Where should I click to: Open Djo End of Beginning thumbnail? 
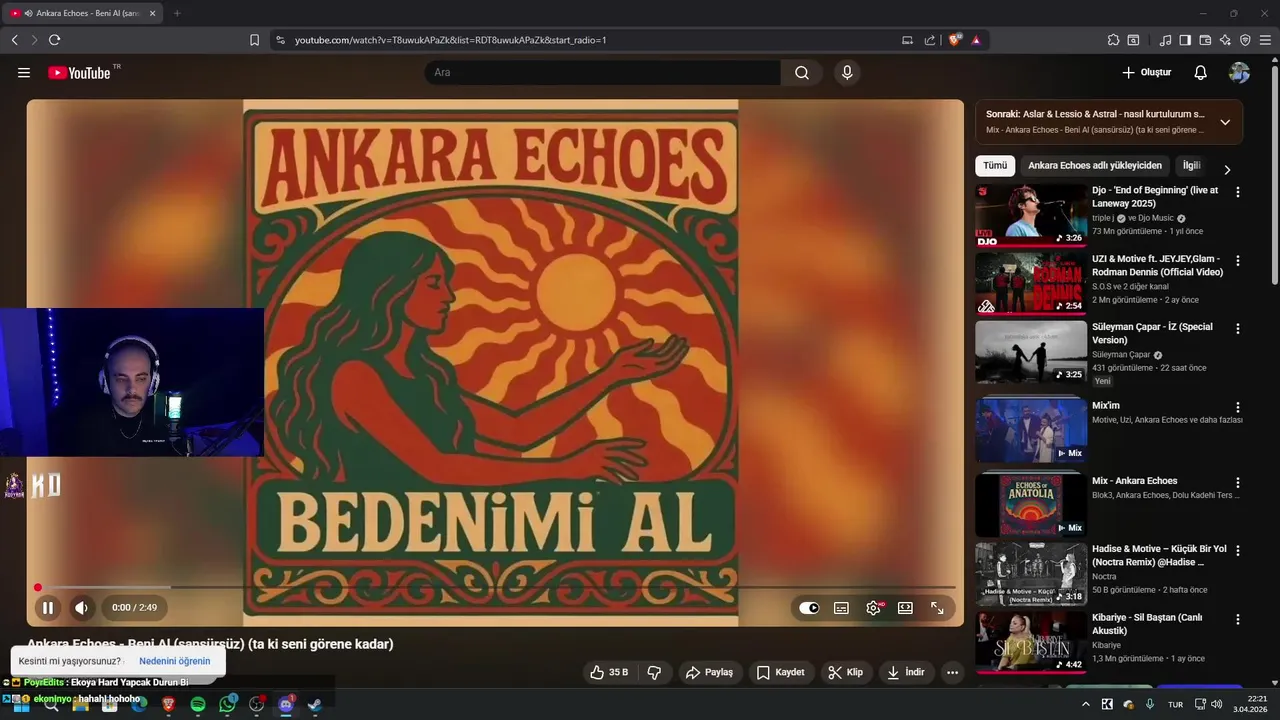point(1031,215)
